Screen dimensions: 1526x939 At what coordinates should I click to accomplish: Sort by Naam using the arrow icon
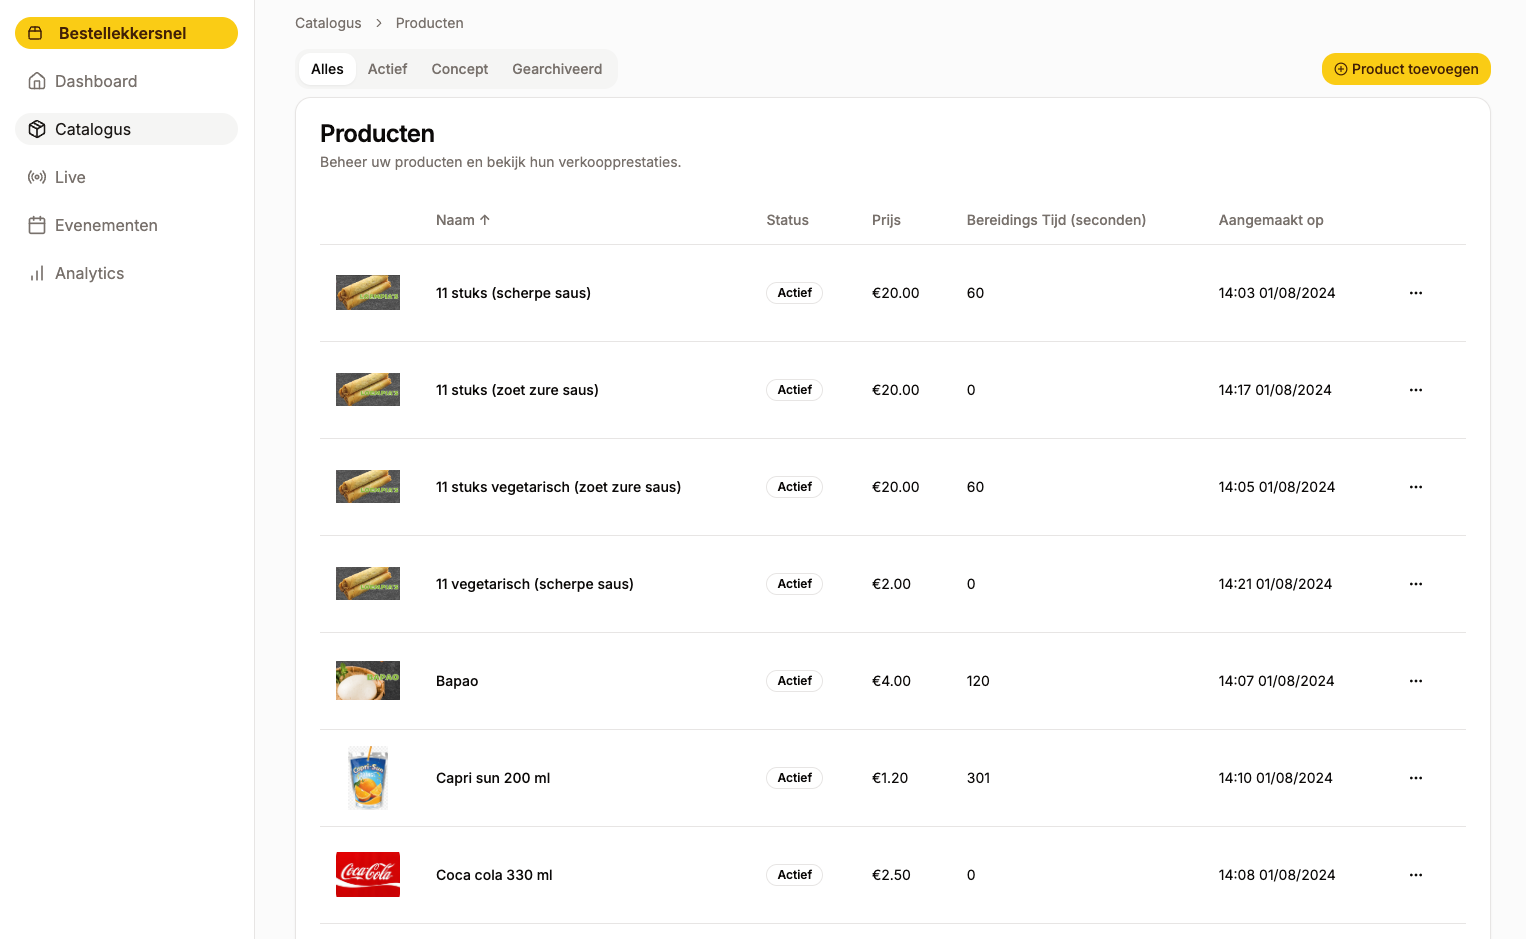486,219
